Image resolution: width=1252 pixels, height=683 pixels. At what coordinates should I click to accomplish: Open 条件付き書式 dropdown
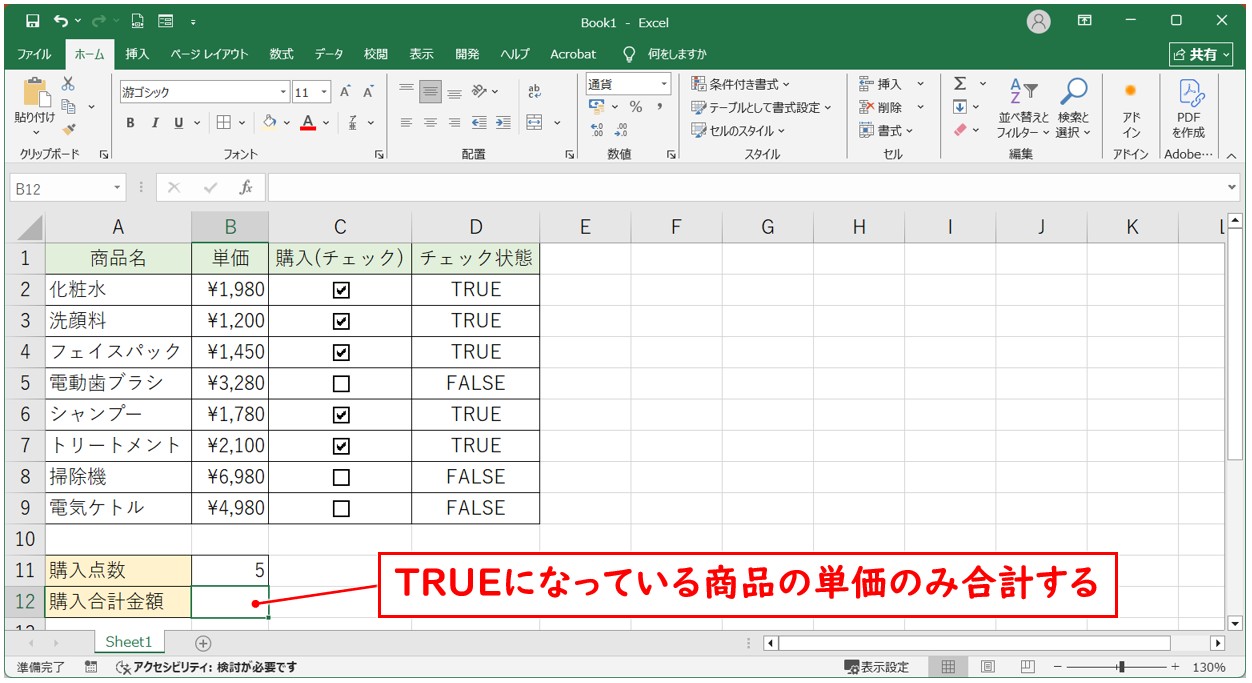(x=740, y=84)
